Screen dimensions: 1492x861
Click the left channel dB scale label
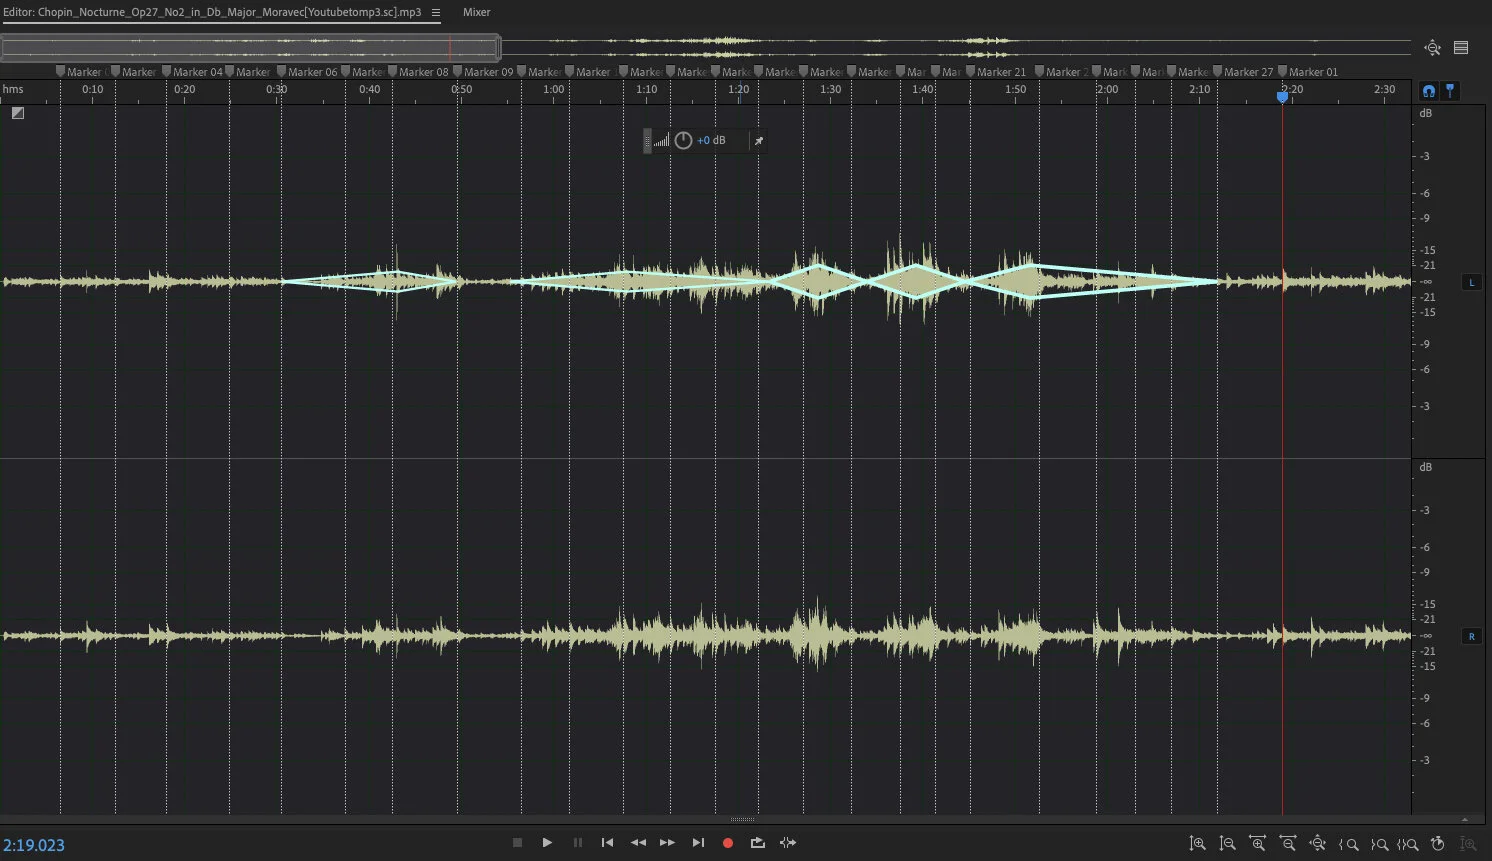[1425, 113]
